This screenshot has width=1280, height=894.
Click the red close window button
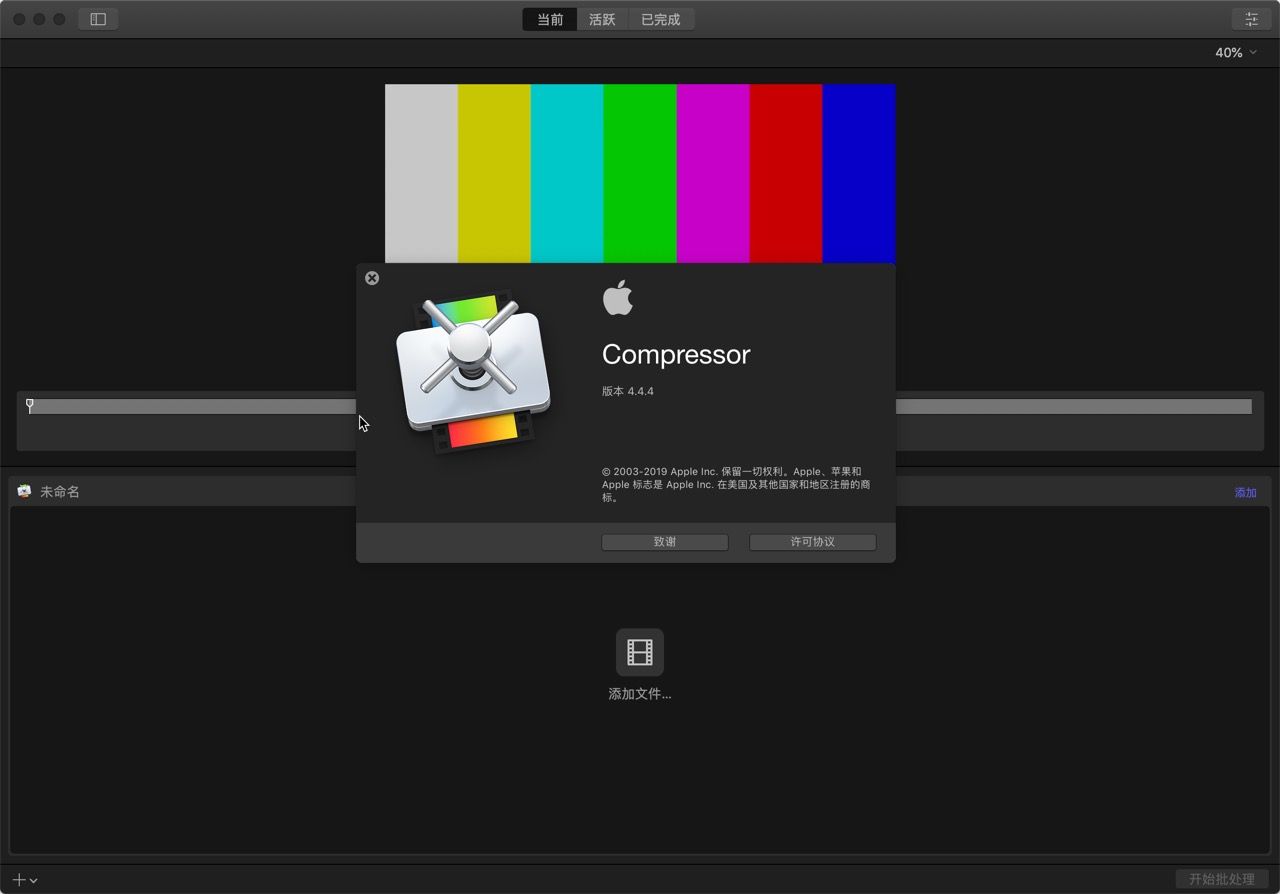(x=19, y=19)
